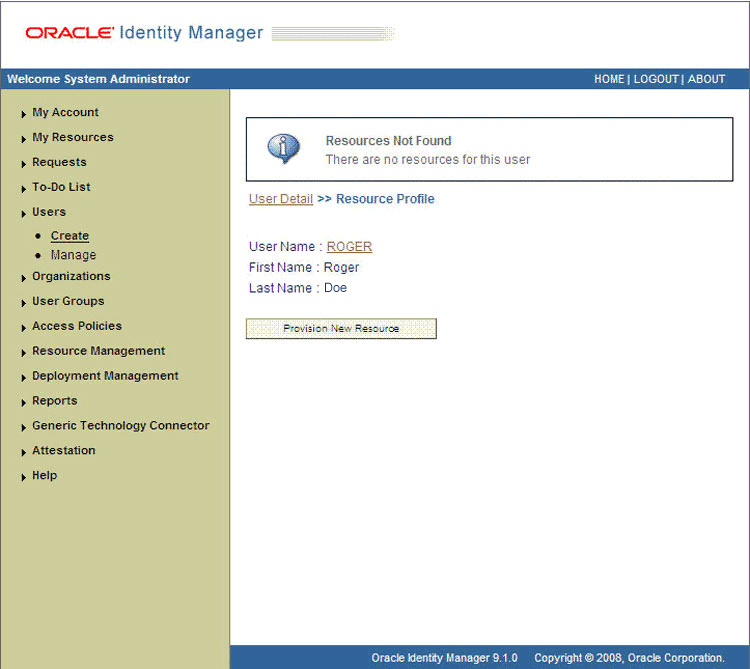Expand the User Groups arrow

(23, 303)
